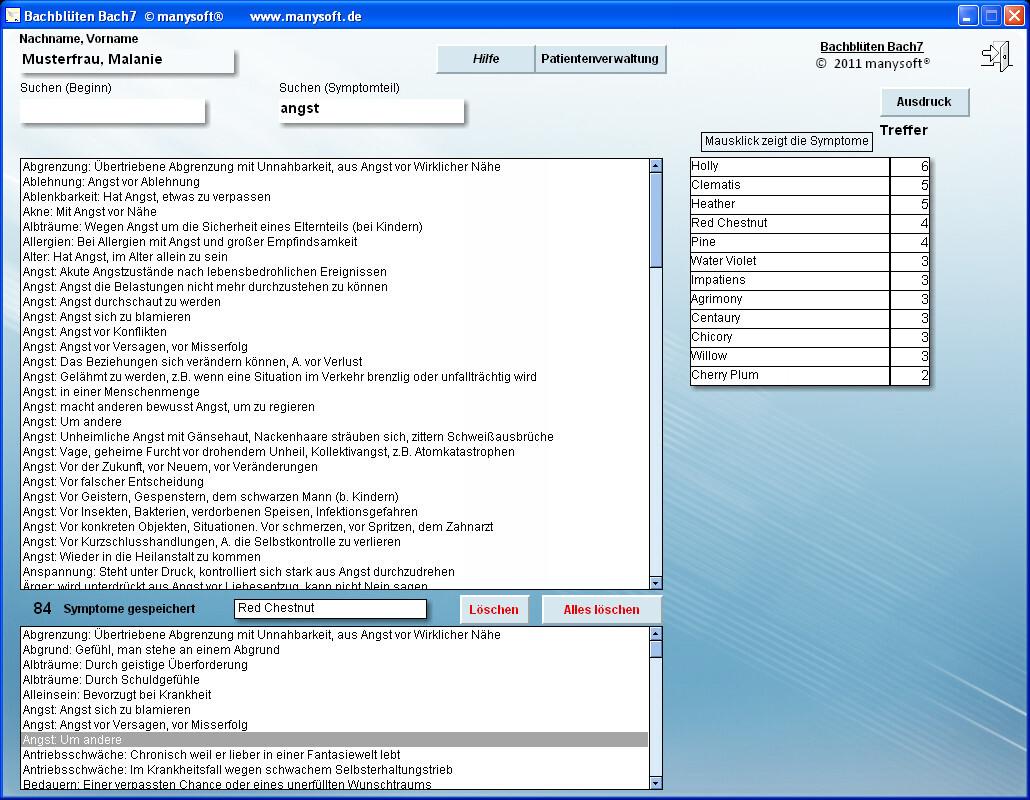Click the Ausdruck print button
Viewport: 1030px width, 800px height.
(924, 102)
